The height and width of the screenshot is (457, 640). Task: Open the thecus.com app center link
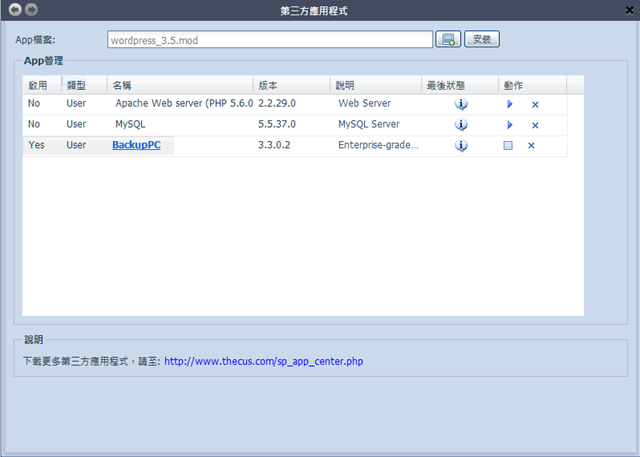[x=264, y=361]
